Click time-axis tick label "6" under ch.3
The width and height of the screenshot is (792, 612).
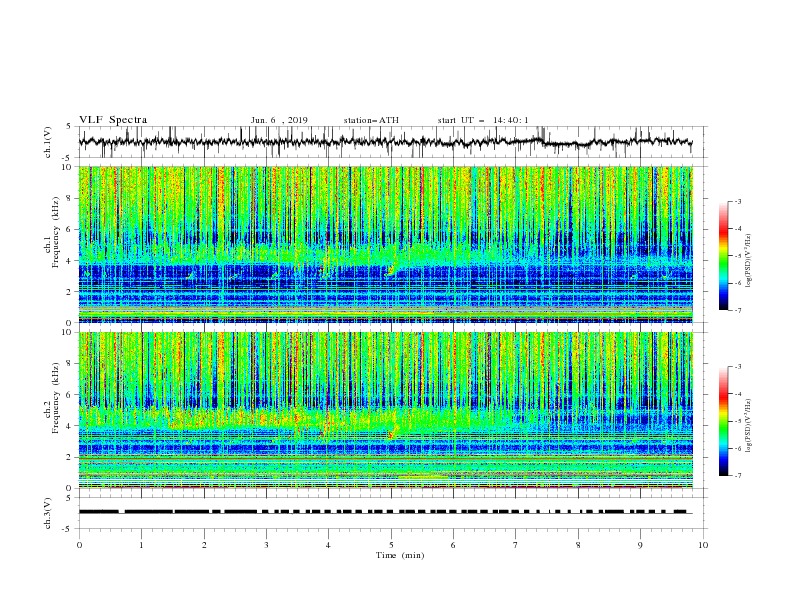(454, 545)
